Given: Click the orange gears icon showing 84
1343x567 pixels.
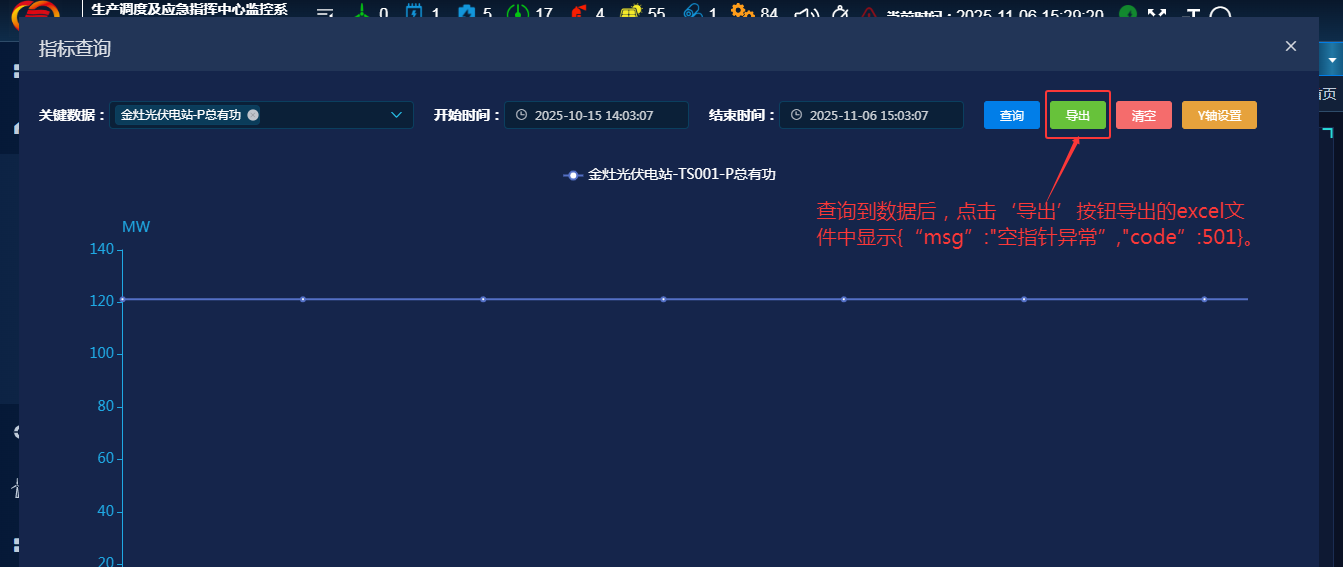Looking at the screenshot, I should tap(742, 12).
